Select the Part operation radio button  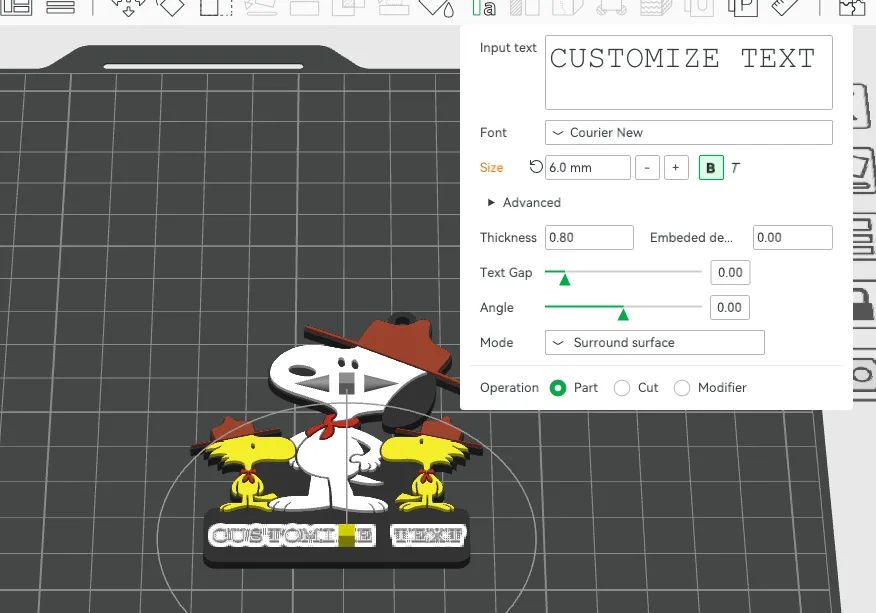tap(558, 388)
